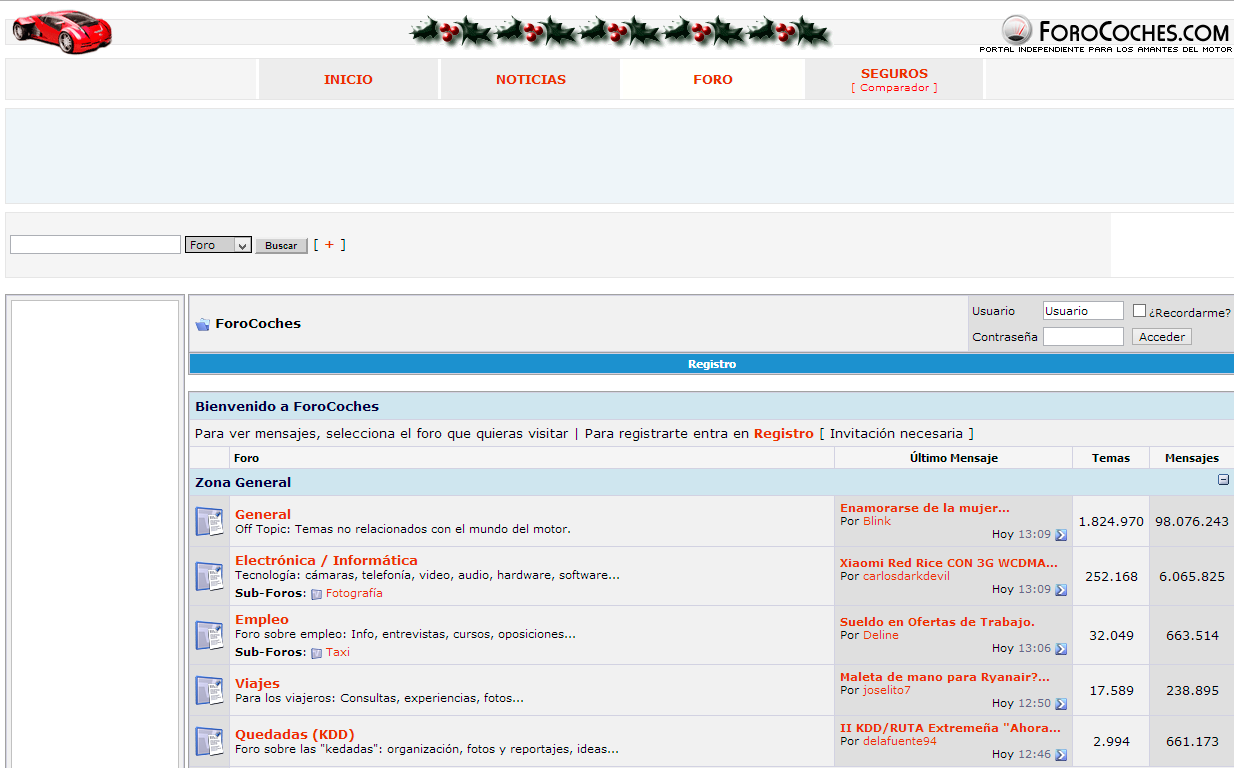Viewport: 1234px width, 768px height.
Task: Click General topic count 1.824.970
Action: (1111, 522)
